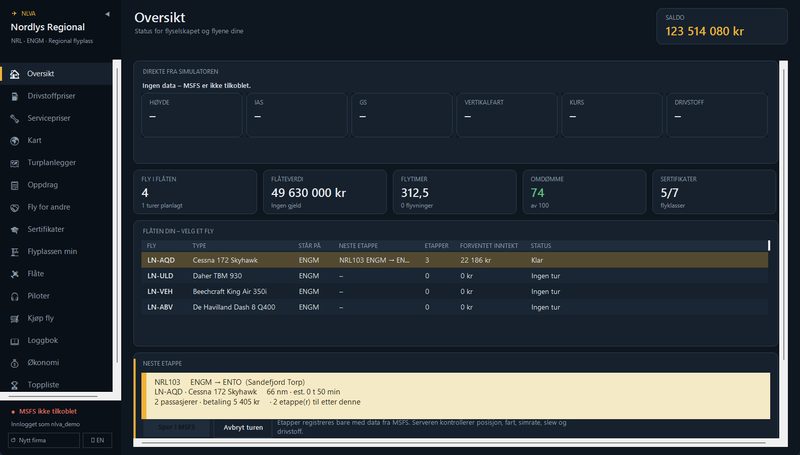800x455 pixels.
Task: Click the Økonomi money bag icon
Action: pyautogui.click(x=15, y=363)
